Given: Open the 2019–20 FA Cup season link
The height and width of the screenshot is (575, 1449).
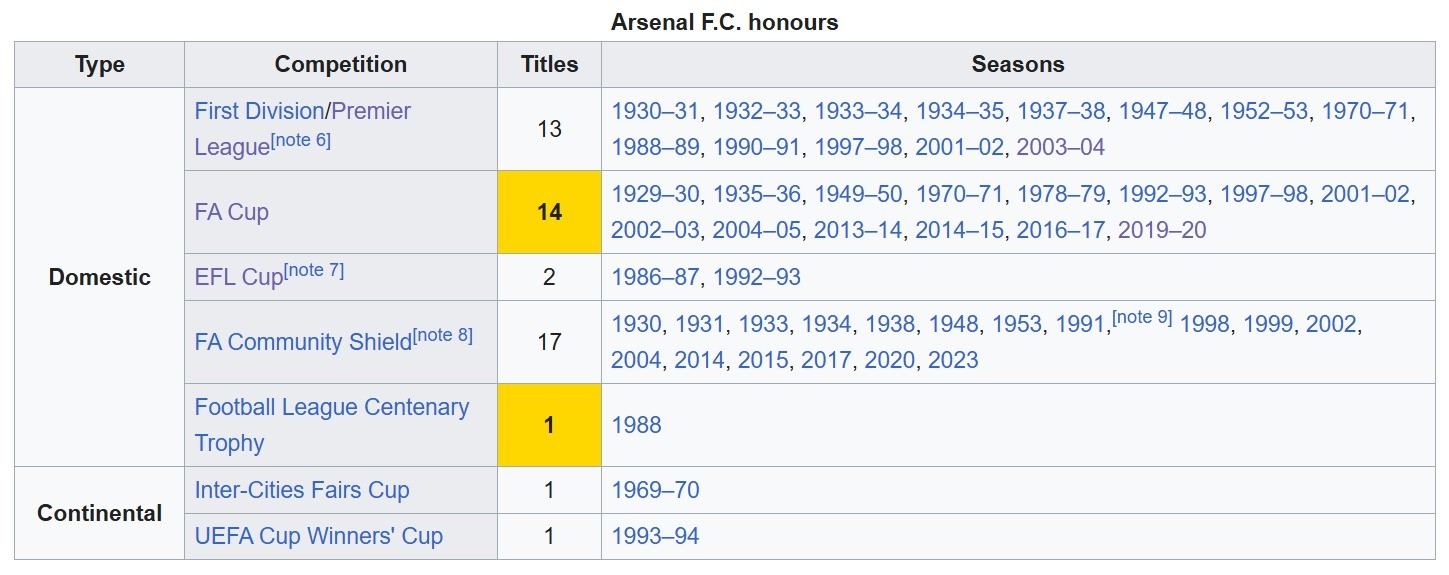Looking at the screenshot, I should coord(1162,230).
